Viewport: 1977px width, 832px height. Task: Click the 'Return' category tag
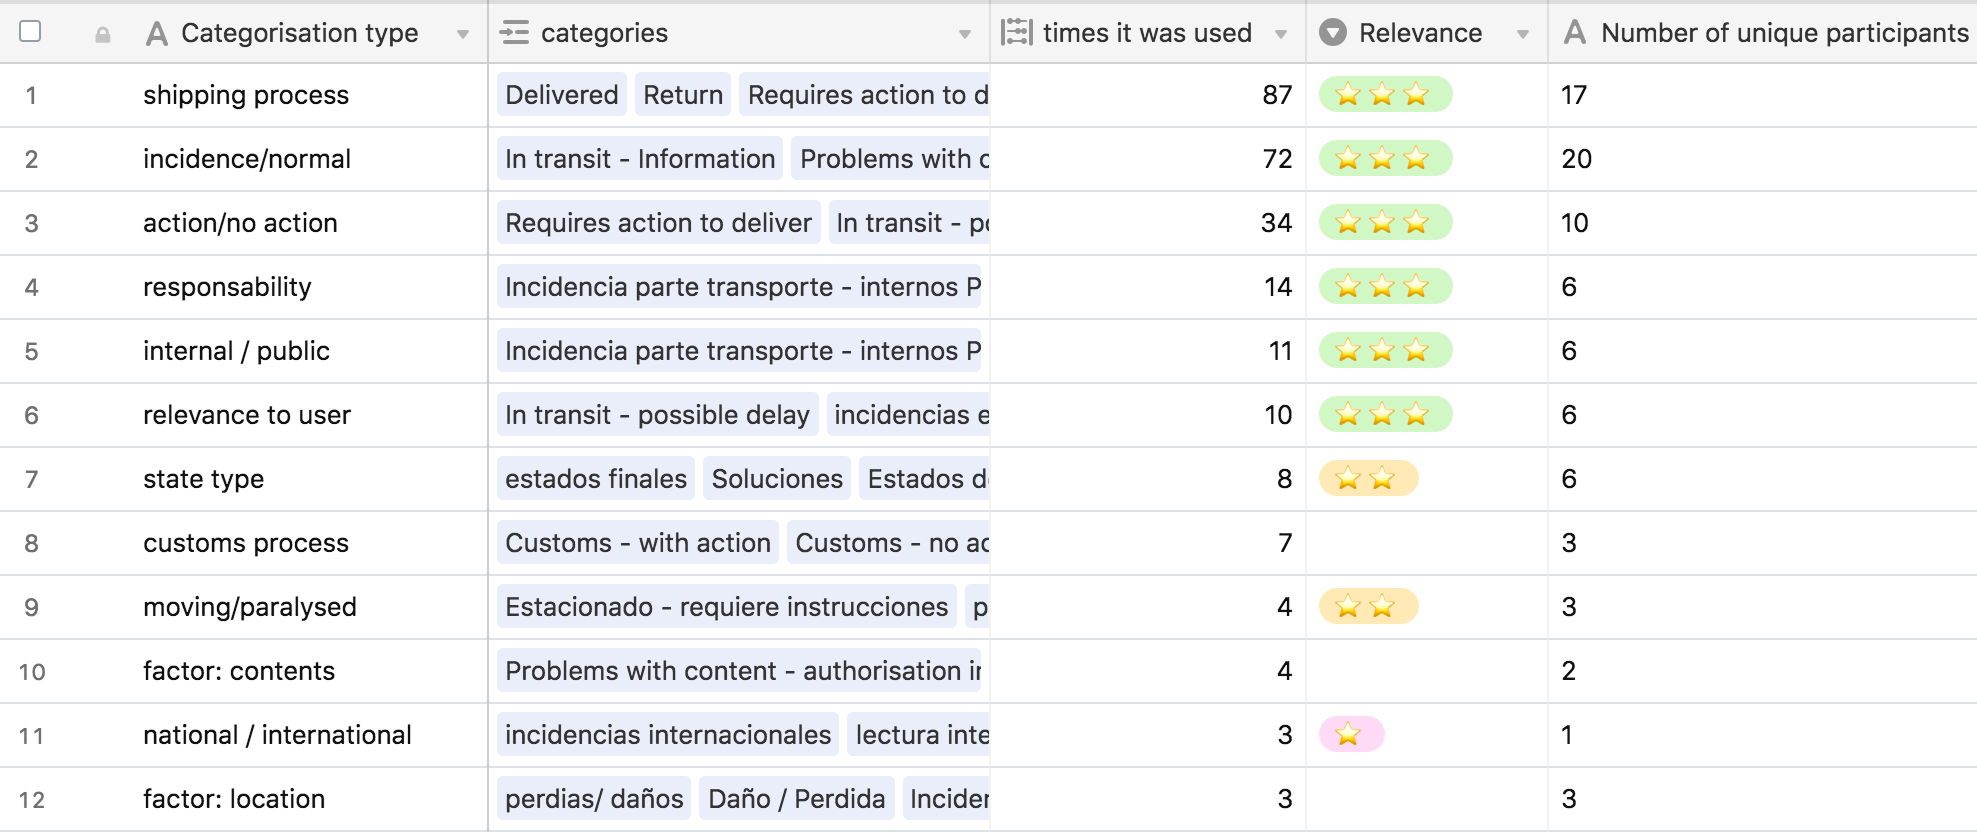click(683, 95)
